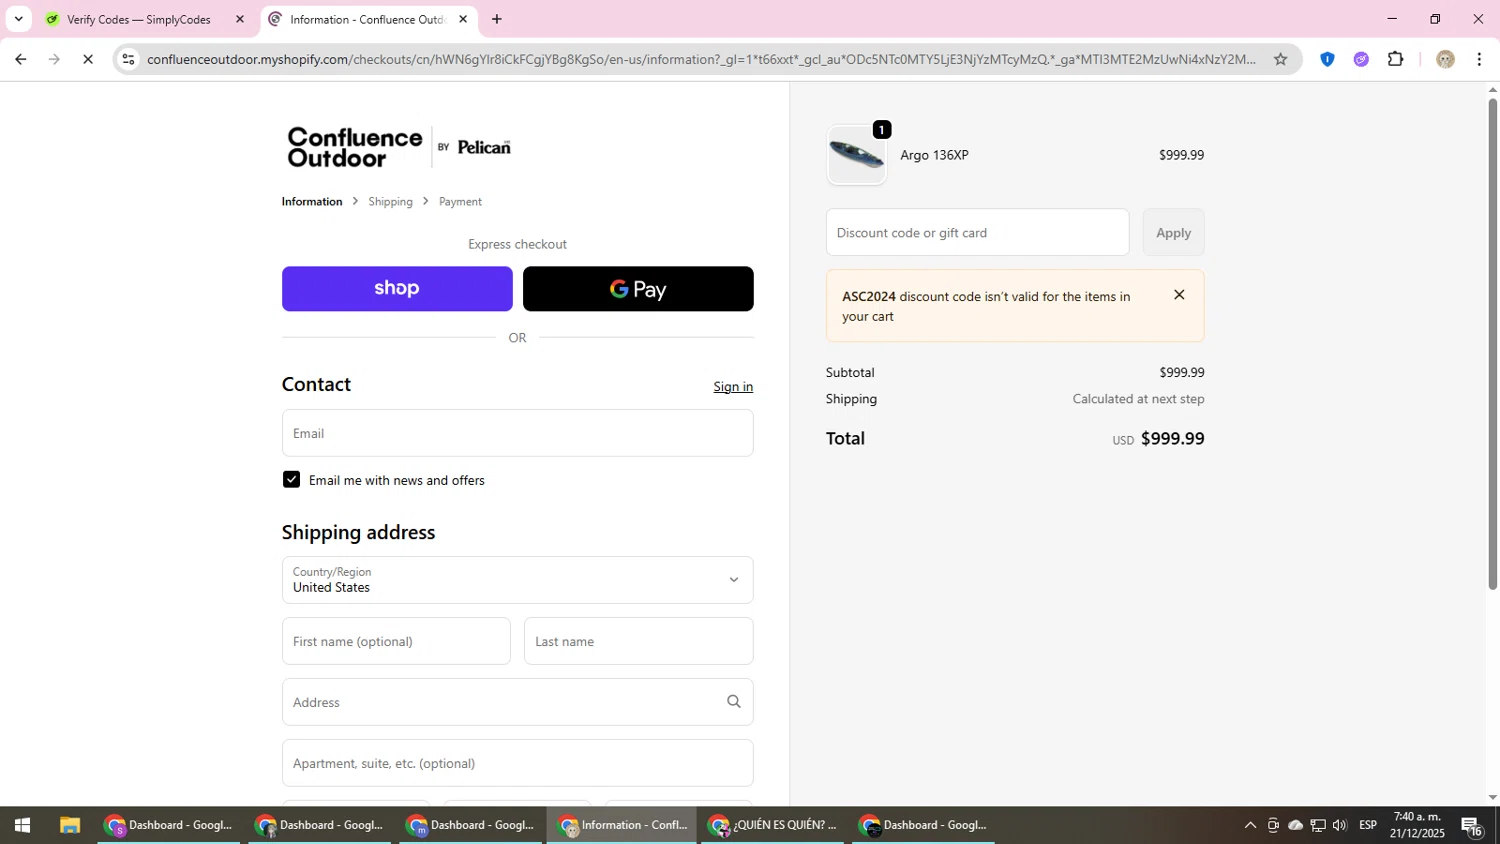The image size is (1500, 844).
Task: Open the OneDrive cloud tray icon
Action: pos(1296,825)
